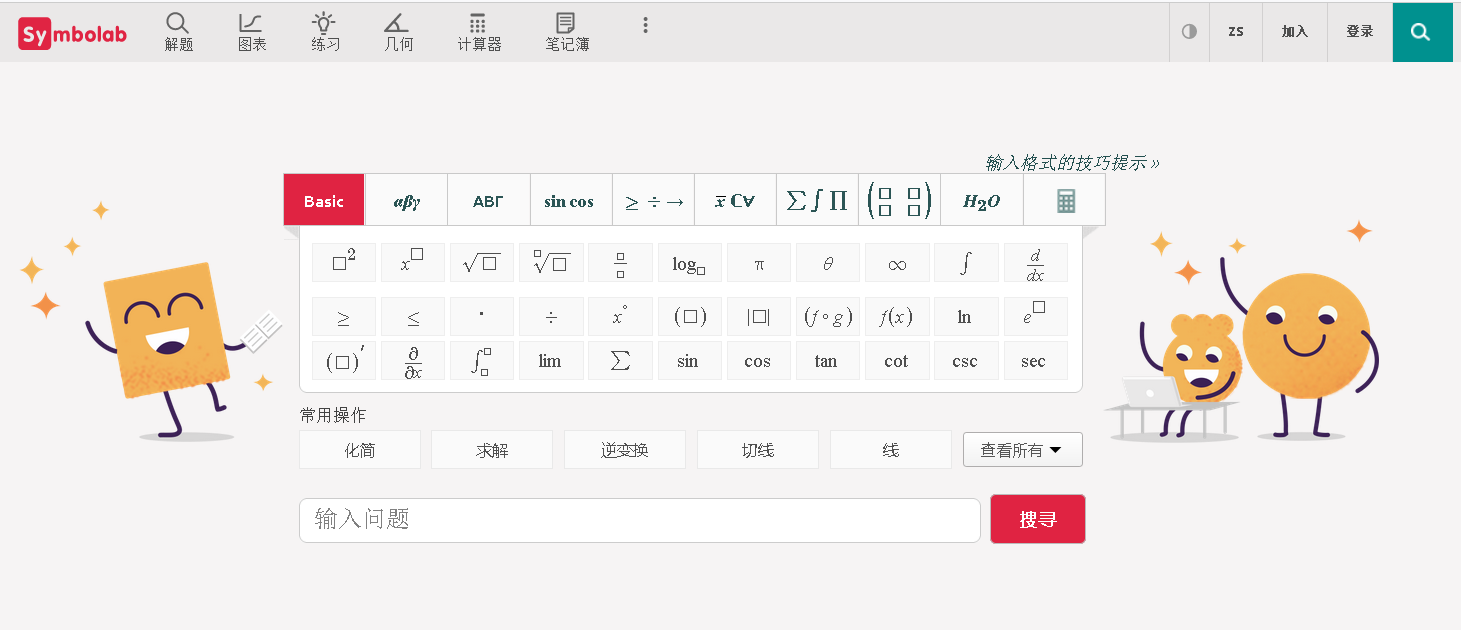Click the teal search magnifier icon
The height and width of the screenshot is (630, 1461).
click(1421, 32)
